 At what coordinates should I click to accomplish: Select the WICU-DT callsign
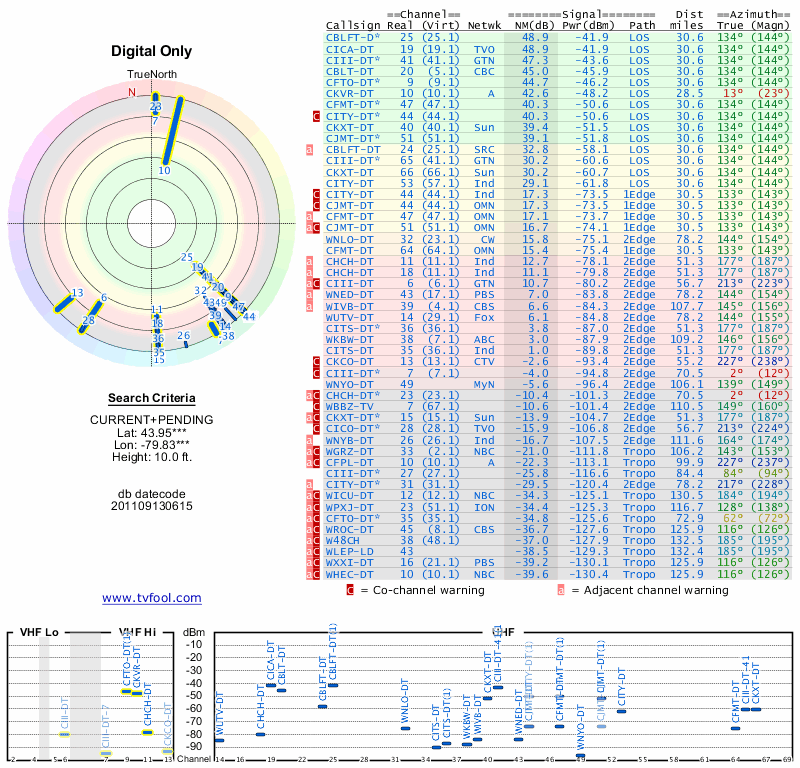click(350, 496)
